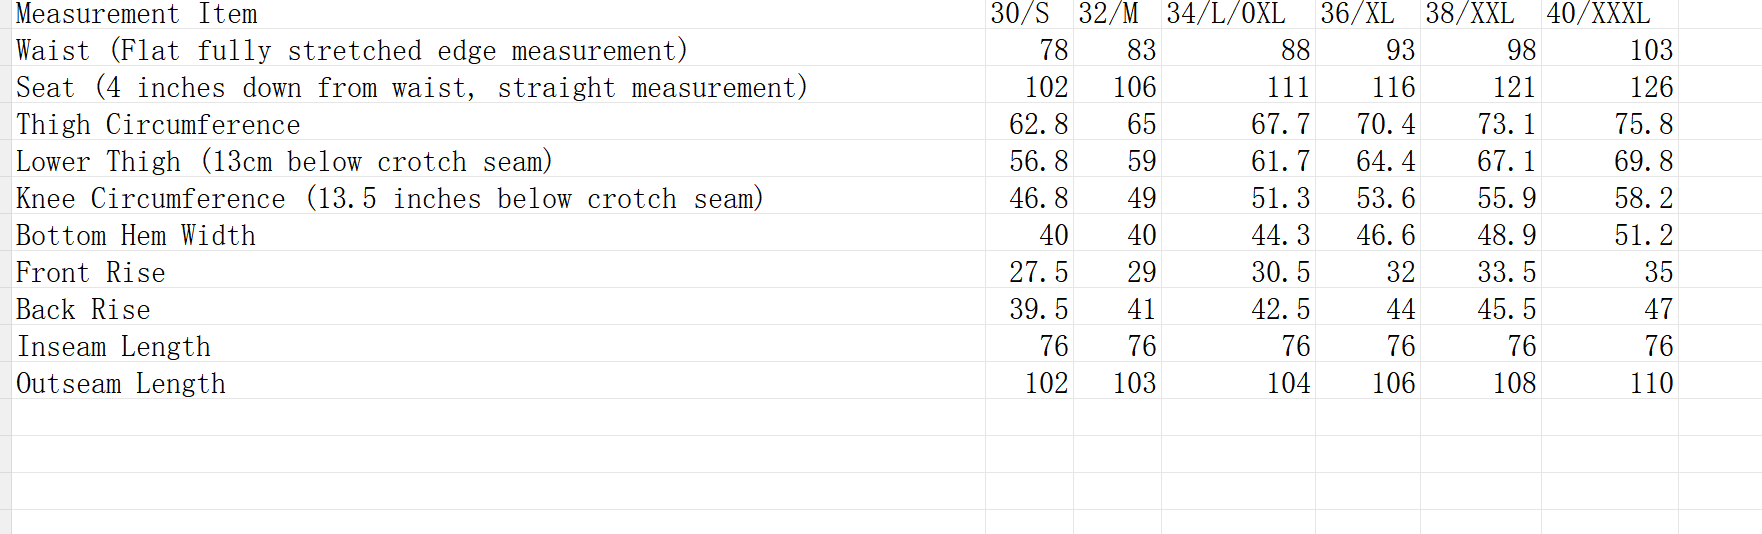Image resolution: width=1762 pixels, height=534 pixels.
Task: Select the Measurement Item header cell
Action: [498, 14]
